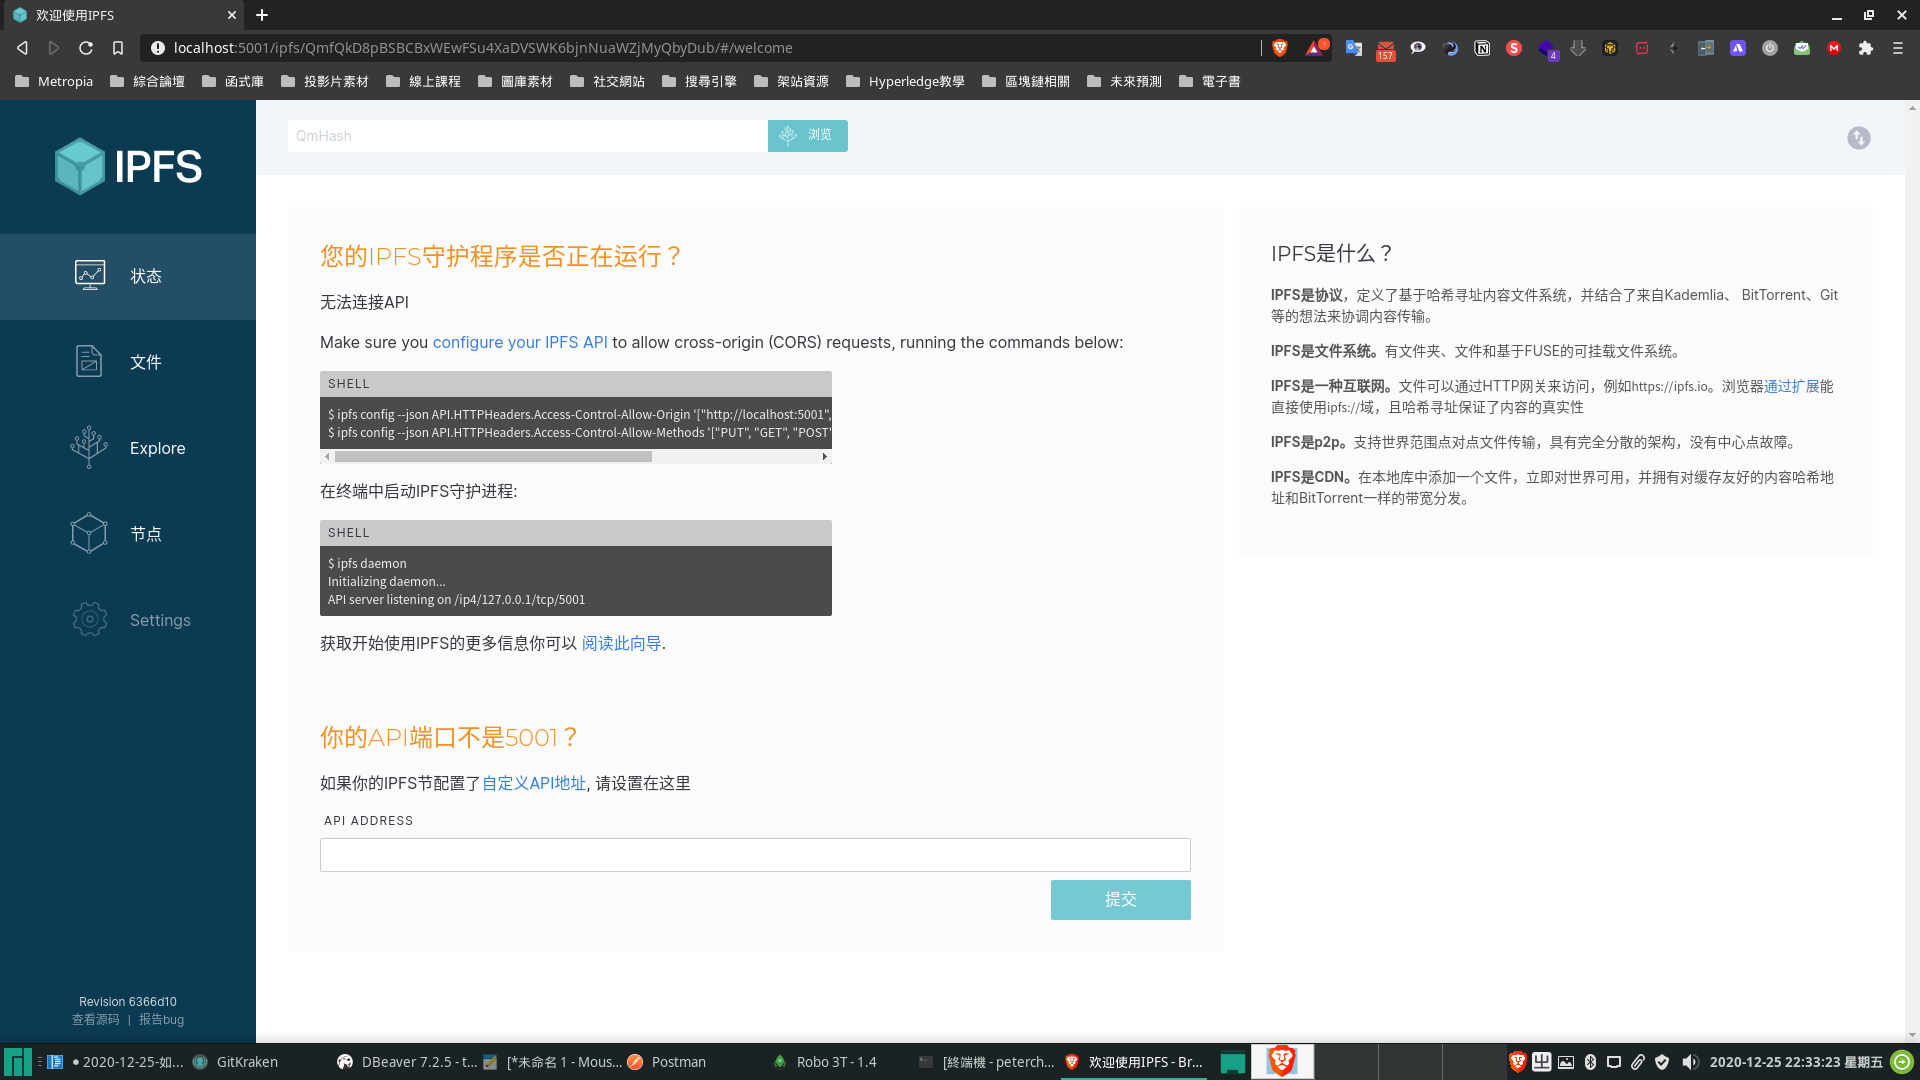Open the 綜合論壇 bookmarks folder
This screenshot has width=1920, height=1080.
(147, 82)
